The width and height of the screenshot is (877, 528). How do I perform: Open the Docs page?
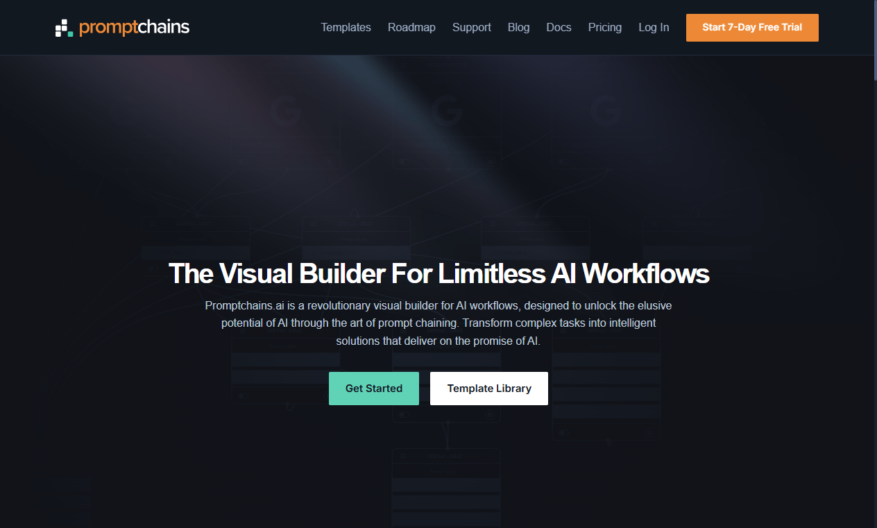point(558,27)
